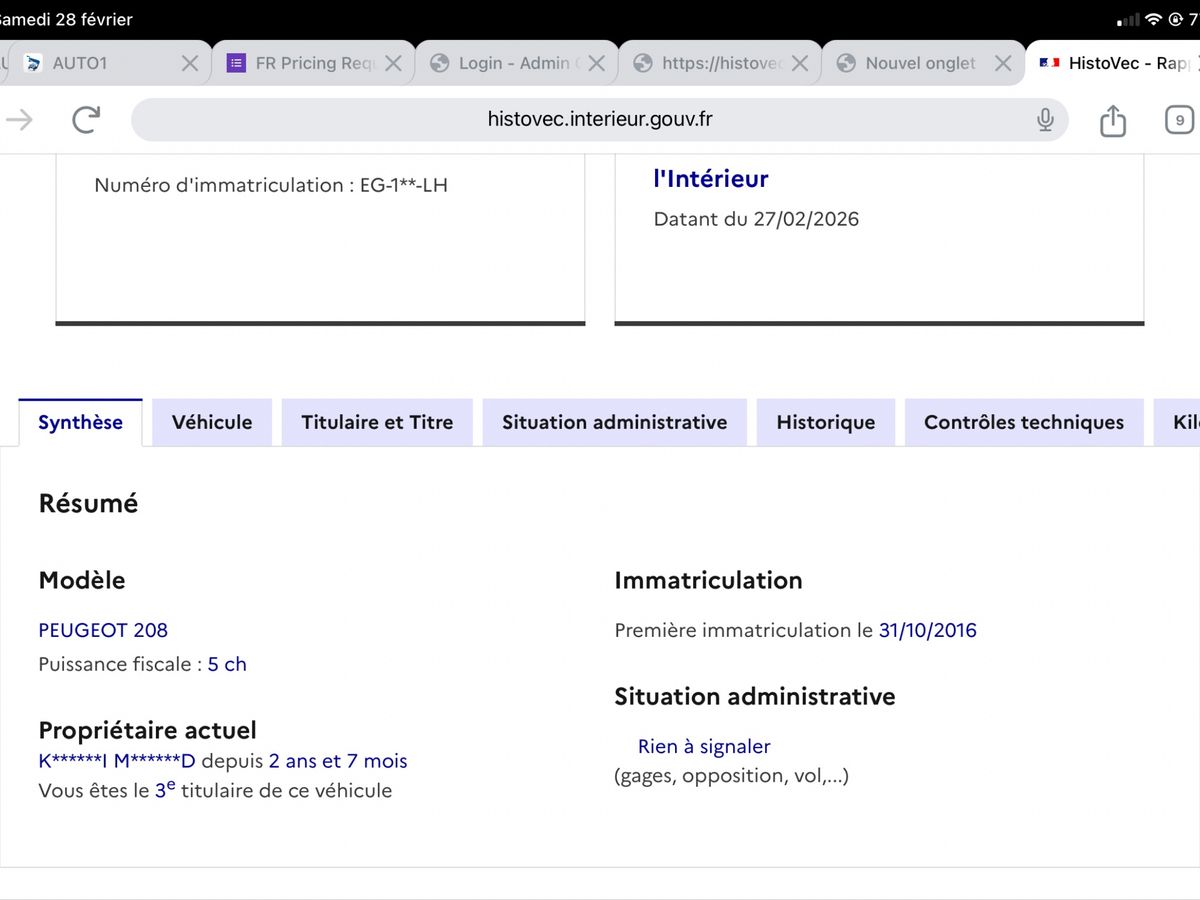
Task: Click the Immatriculation heading
Action: pos(708,580)
